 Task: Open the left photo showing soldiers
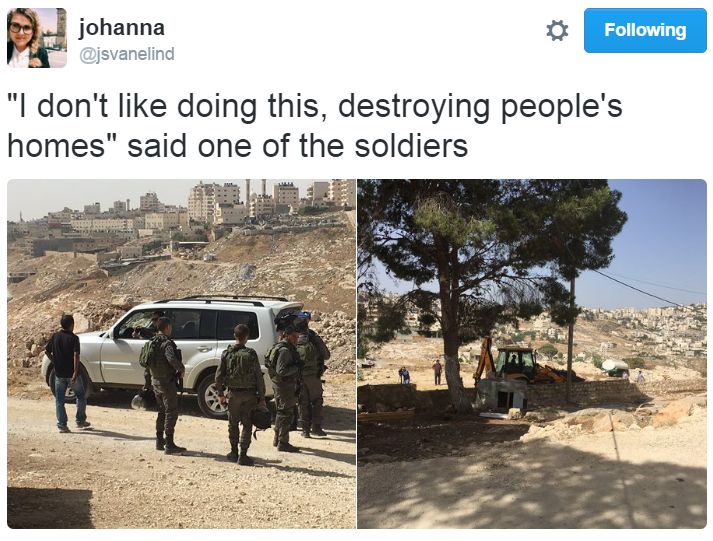(181, 354)
